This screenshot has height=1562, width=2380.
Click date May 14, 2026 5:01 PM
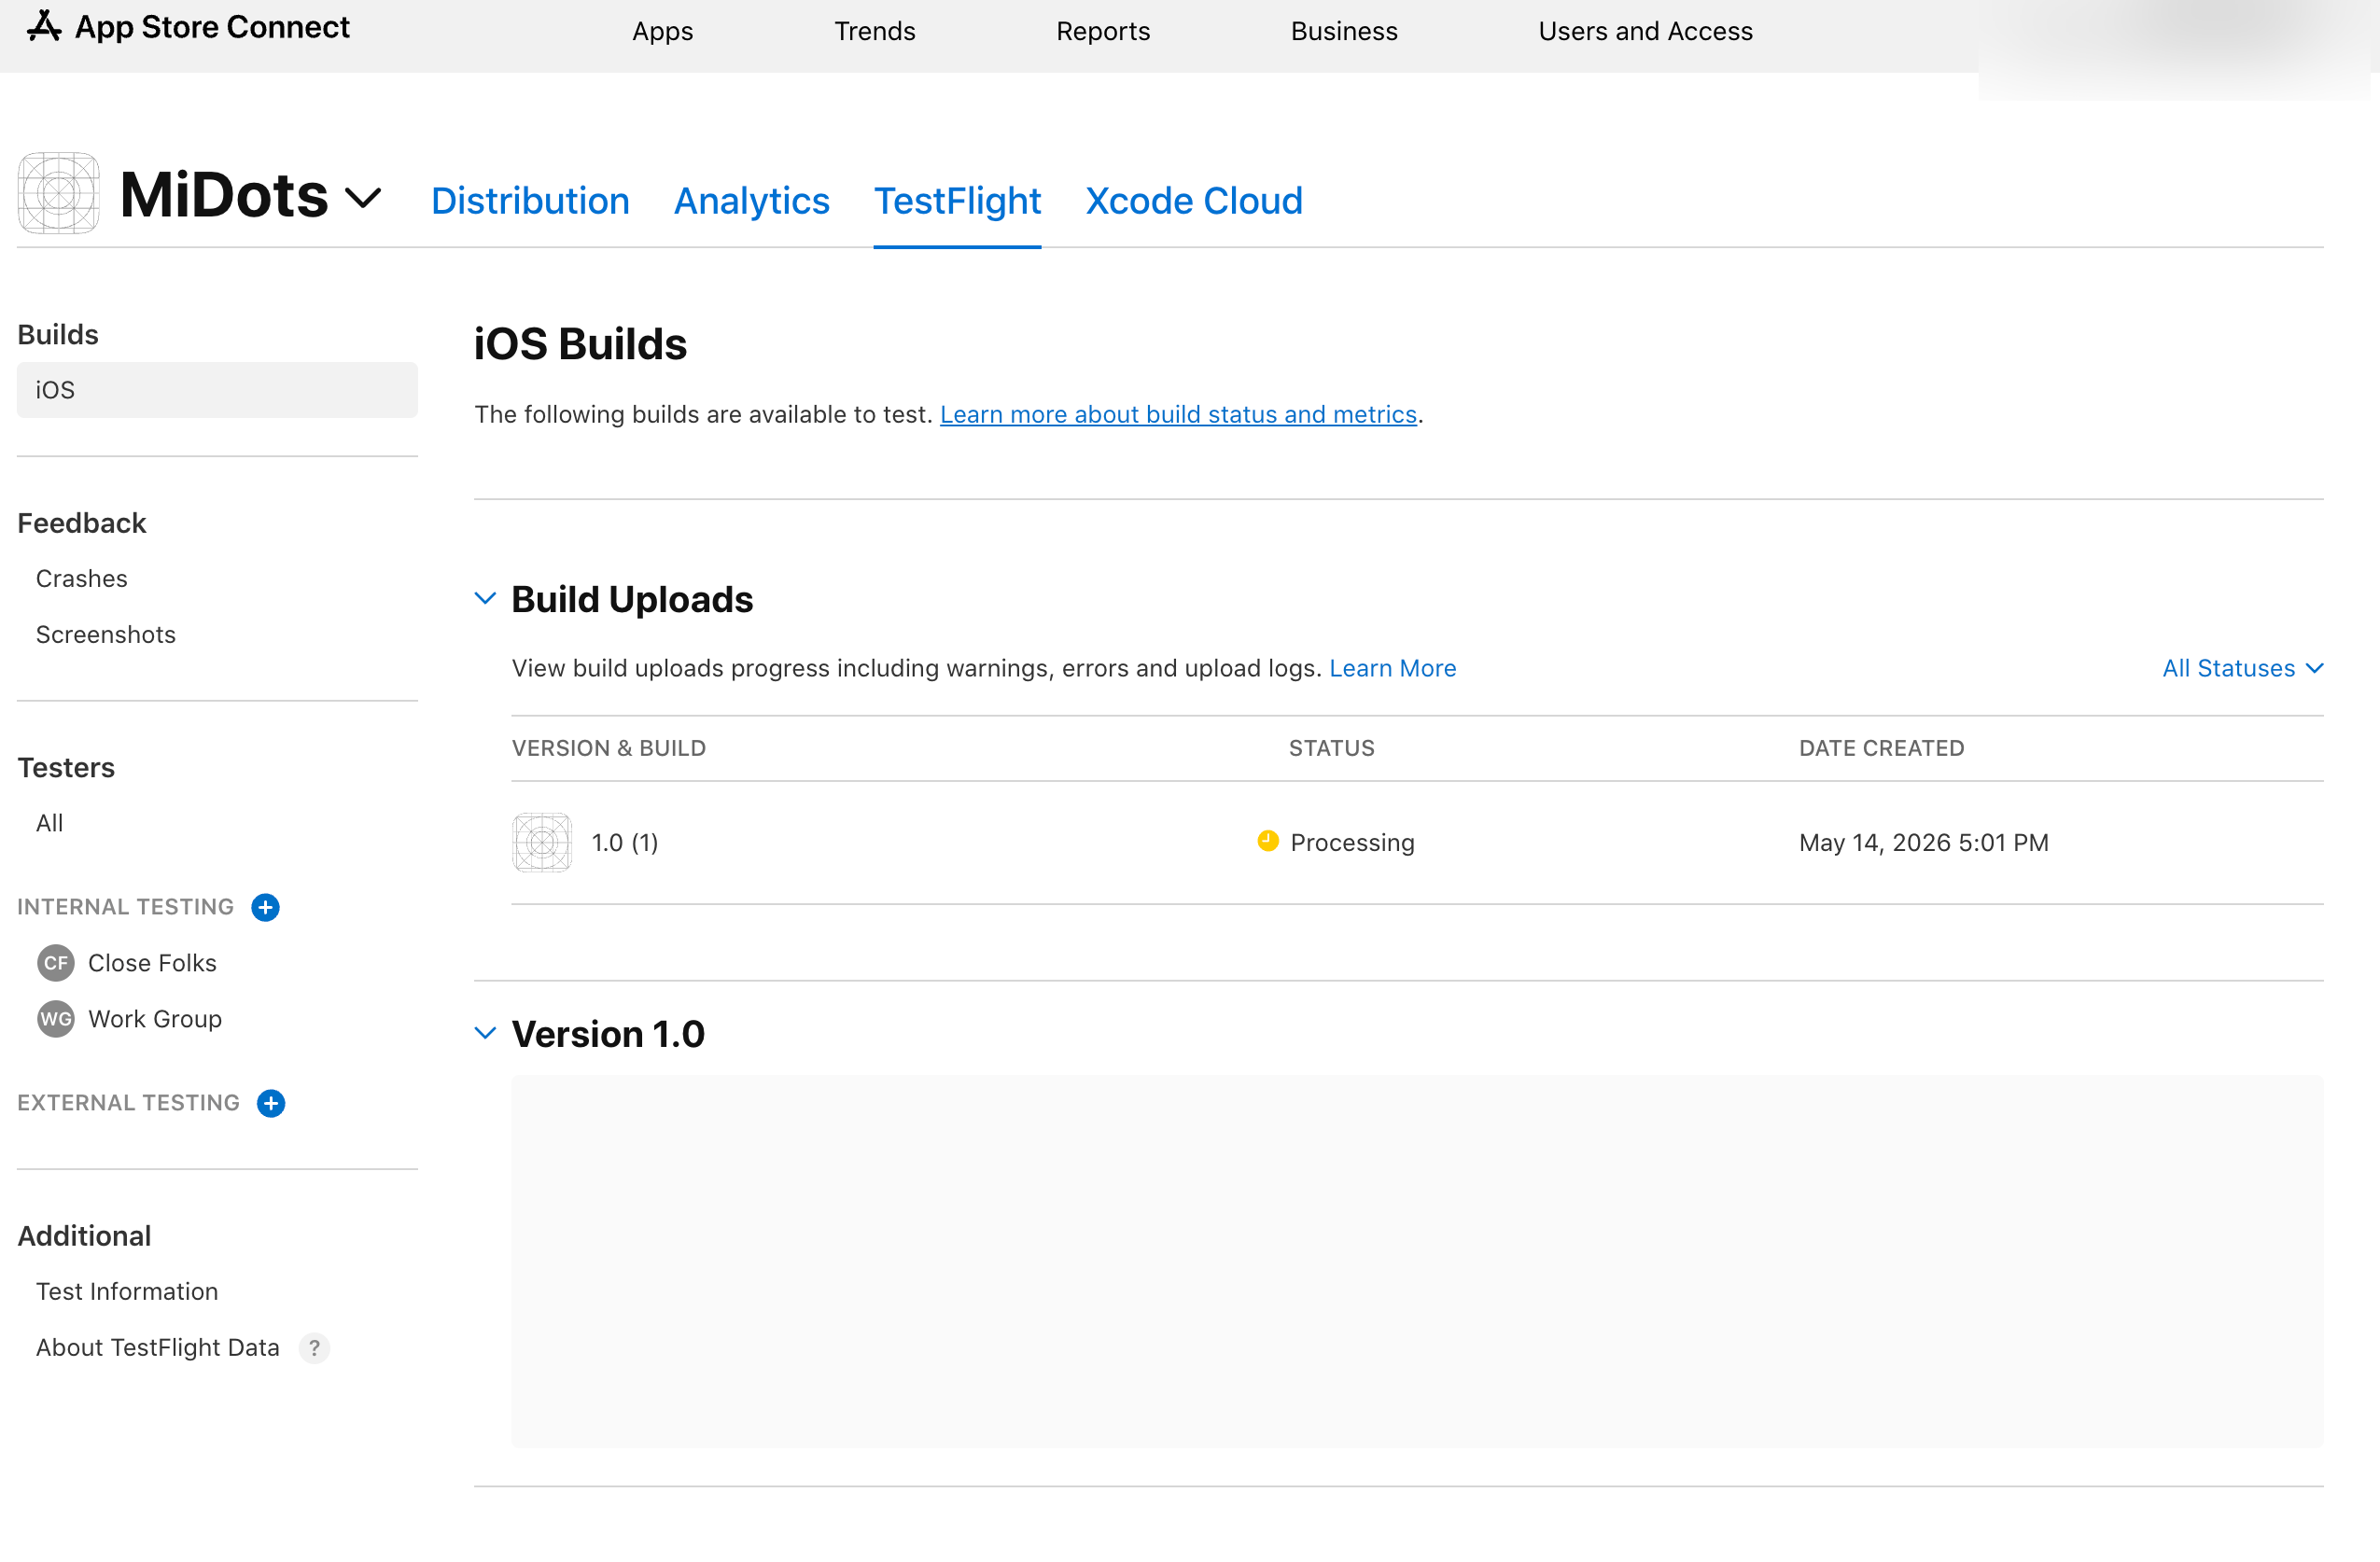1924,843
